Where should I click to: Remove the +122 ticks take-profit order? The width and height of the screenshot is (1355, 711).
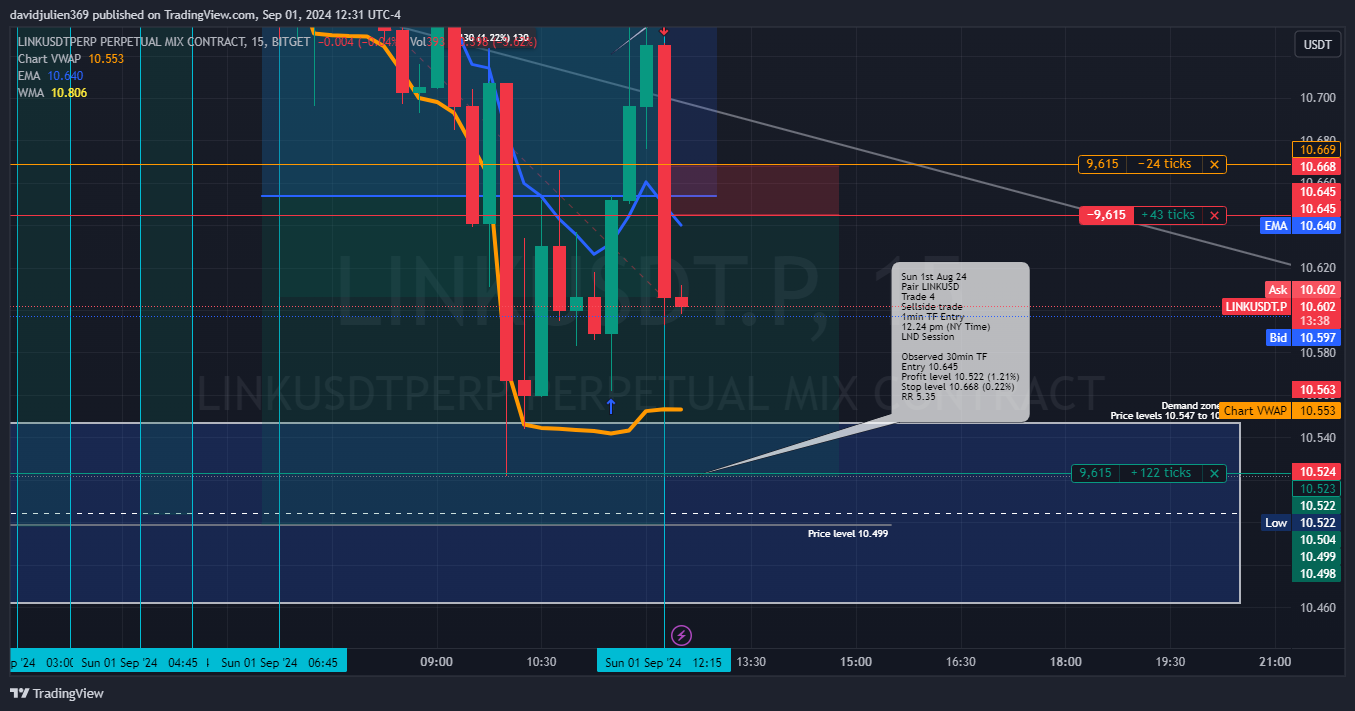pos(1214,473)
